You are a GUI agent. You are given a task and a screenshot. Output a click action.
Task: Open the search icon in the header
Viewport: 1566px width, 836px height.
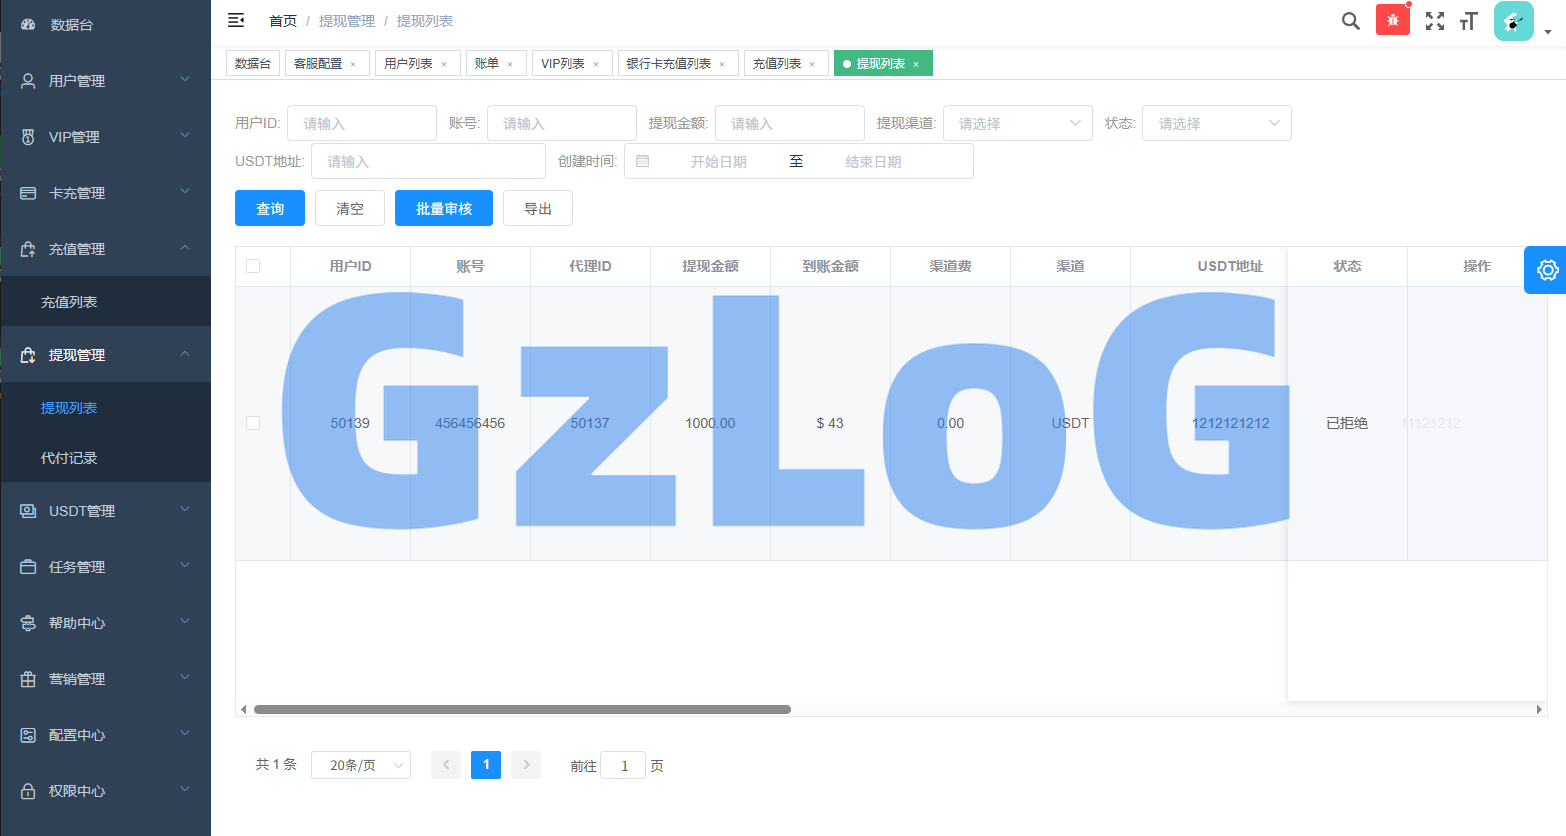(x=1350, y=21)
